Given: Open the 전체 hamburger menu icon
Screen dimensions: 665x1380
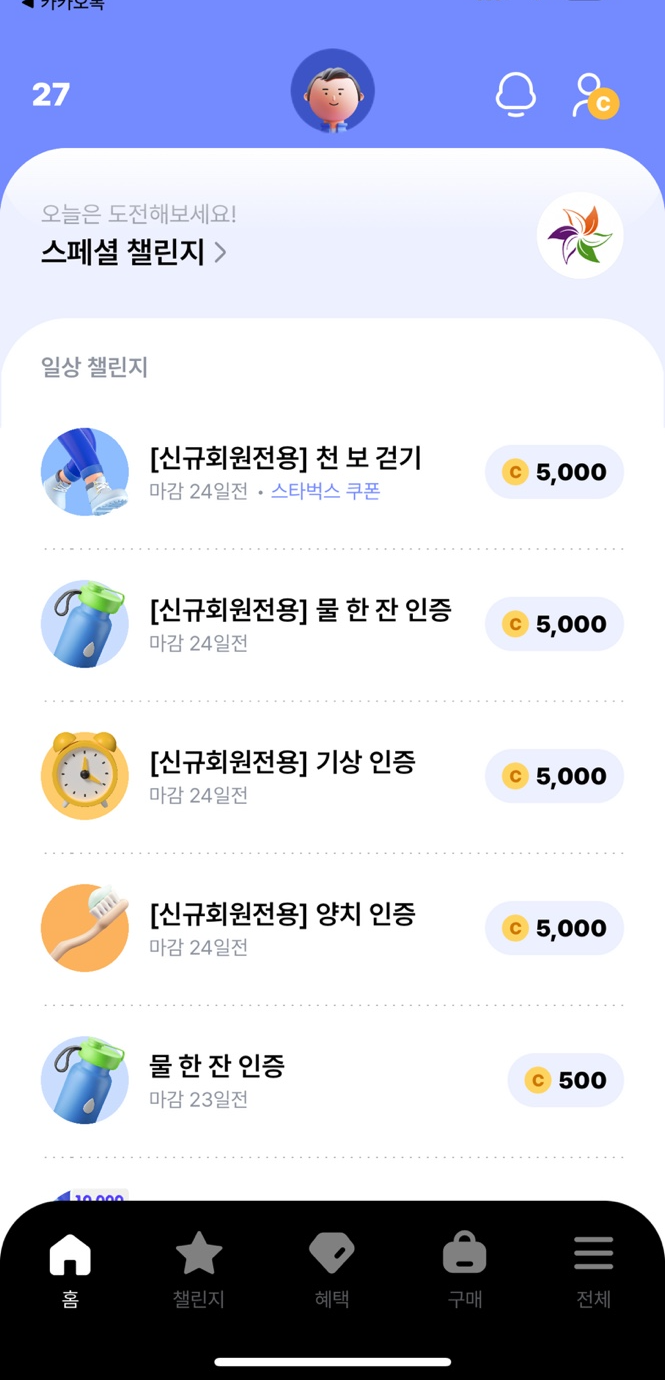Looking at the screenshot, I should (x=593, y=1253).
